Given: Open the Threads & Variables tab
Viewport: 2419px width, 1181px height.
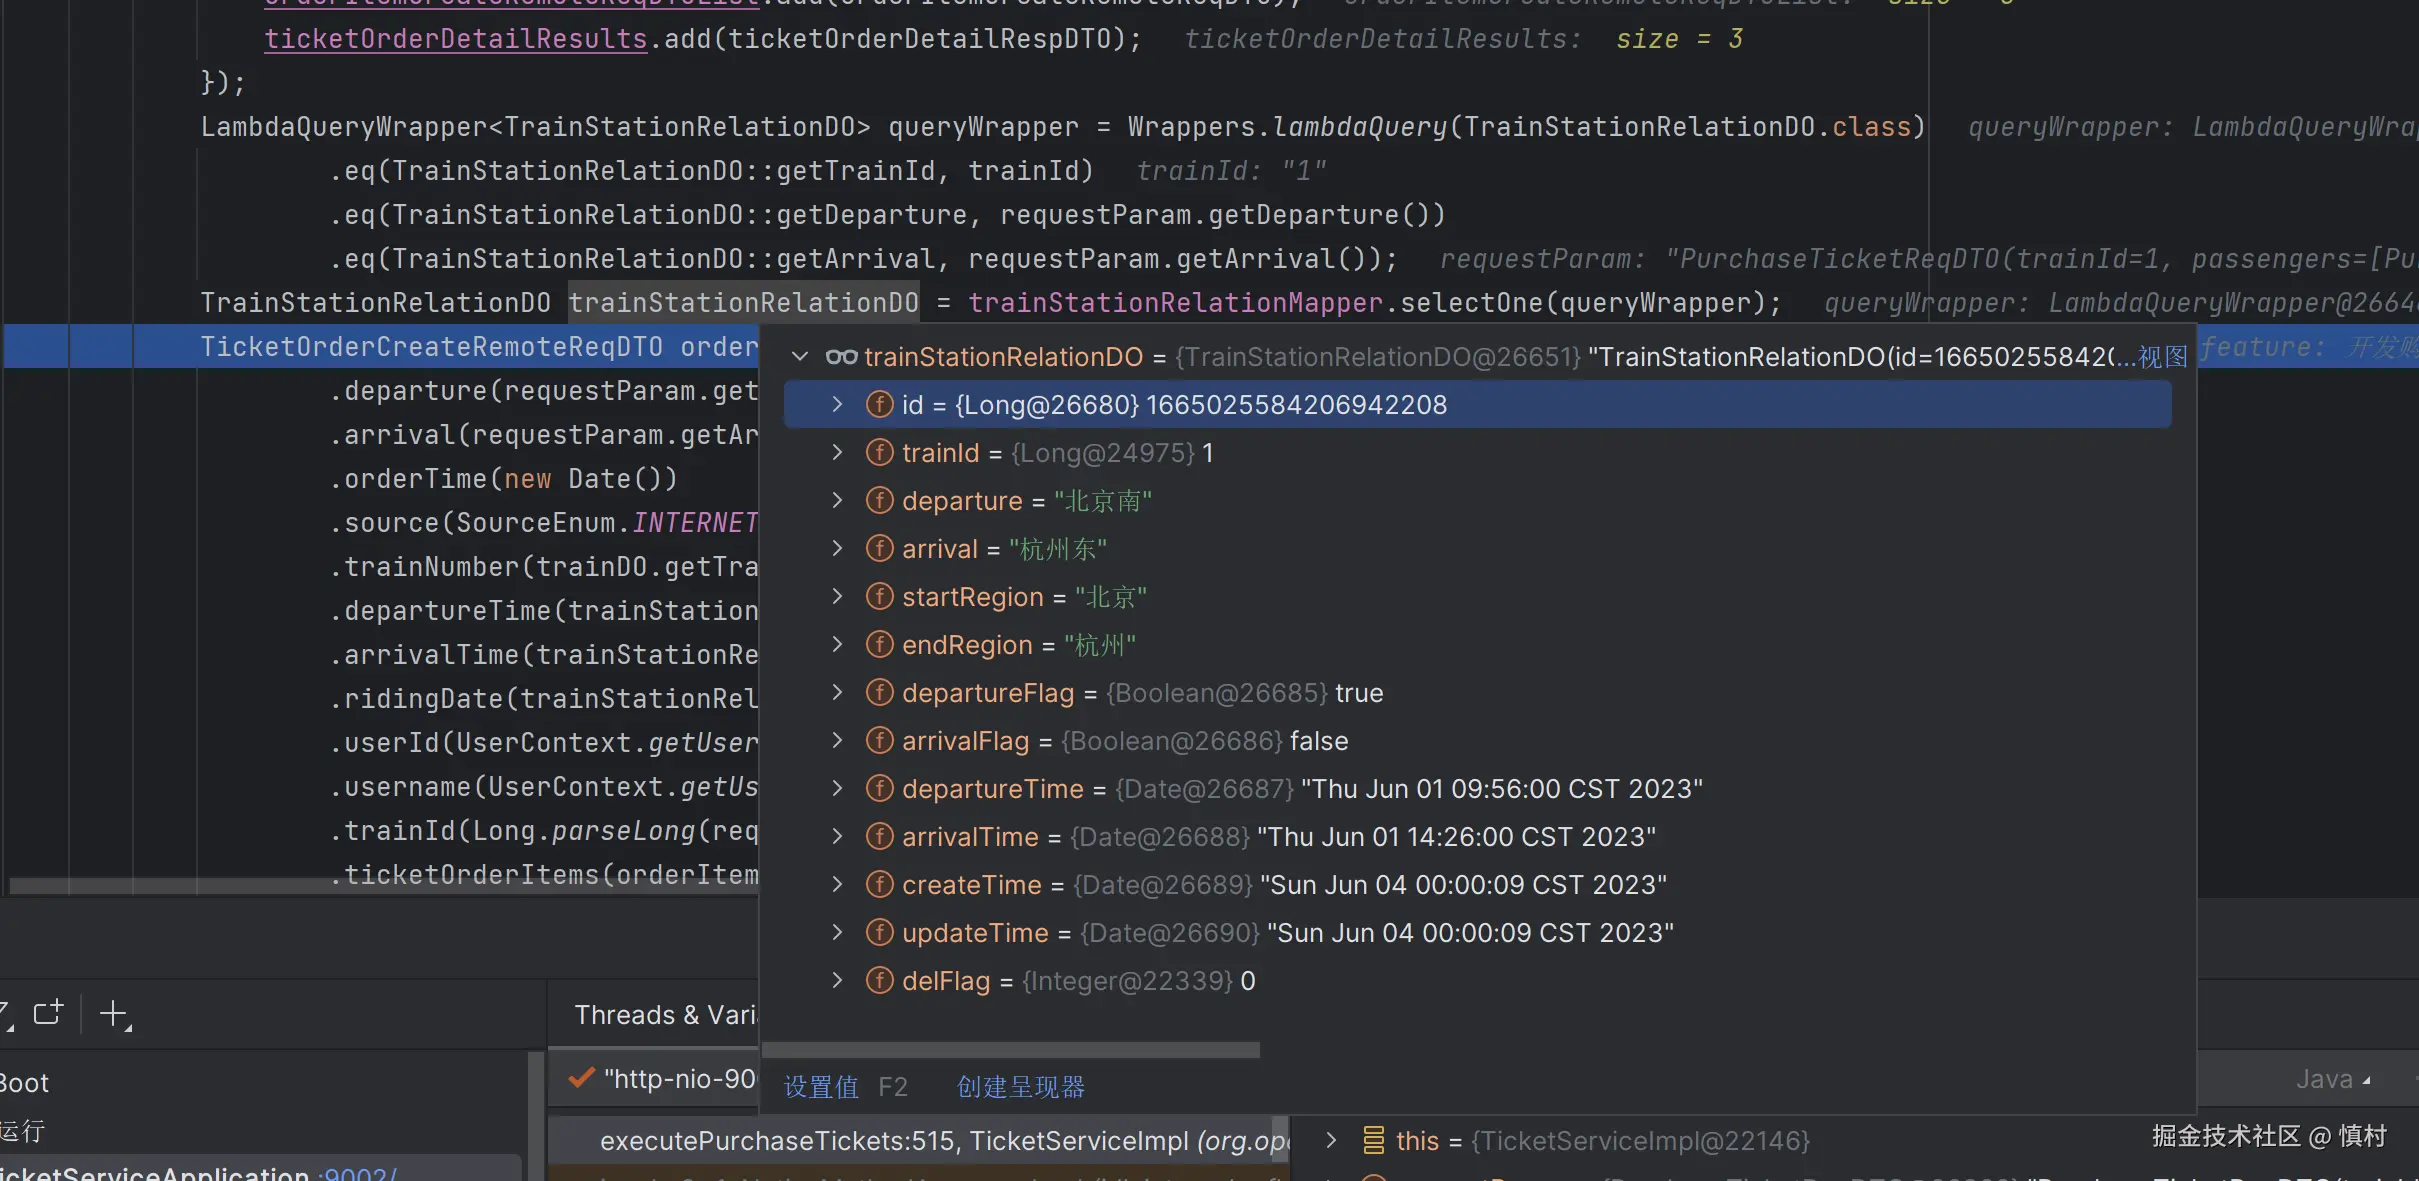Looking at the screenshot, I should coord(665,1015).
